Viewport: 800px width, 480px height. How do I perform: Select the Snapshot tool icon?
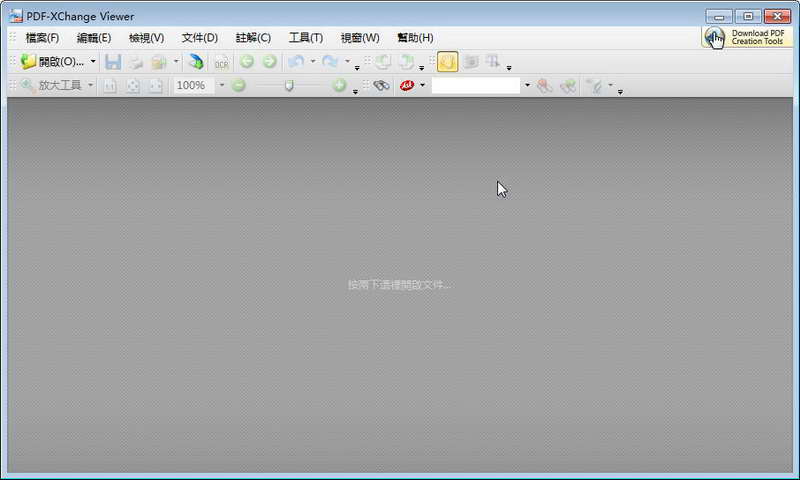pos(470,62)
